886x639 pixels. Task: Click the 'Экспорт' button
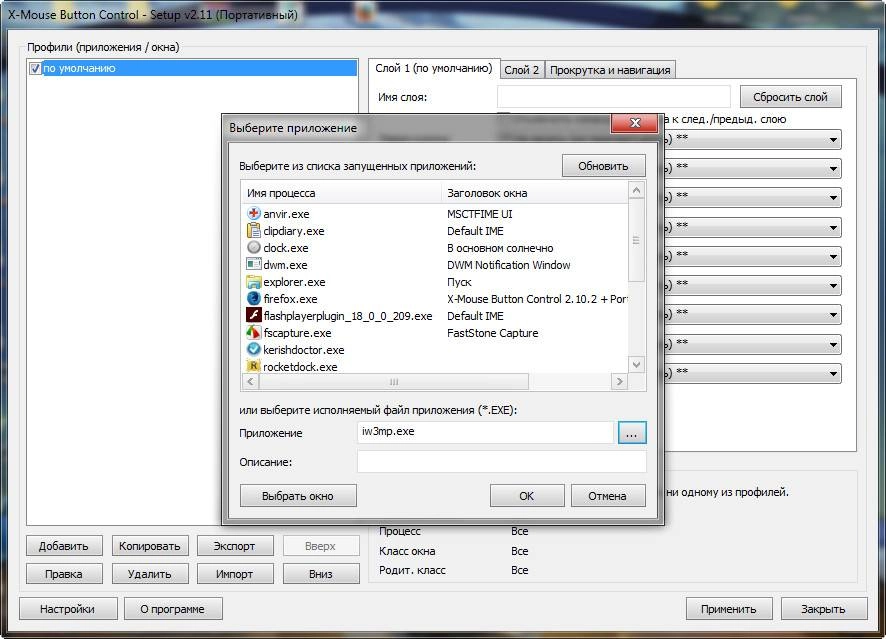234,546
